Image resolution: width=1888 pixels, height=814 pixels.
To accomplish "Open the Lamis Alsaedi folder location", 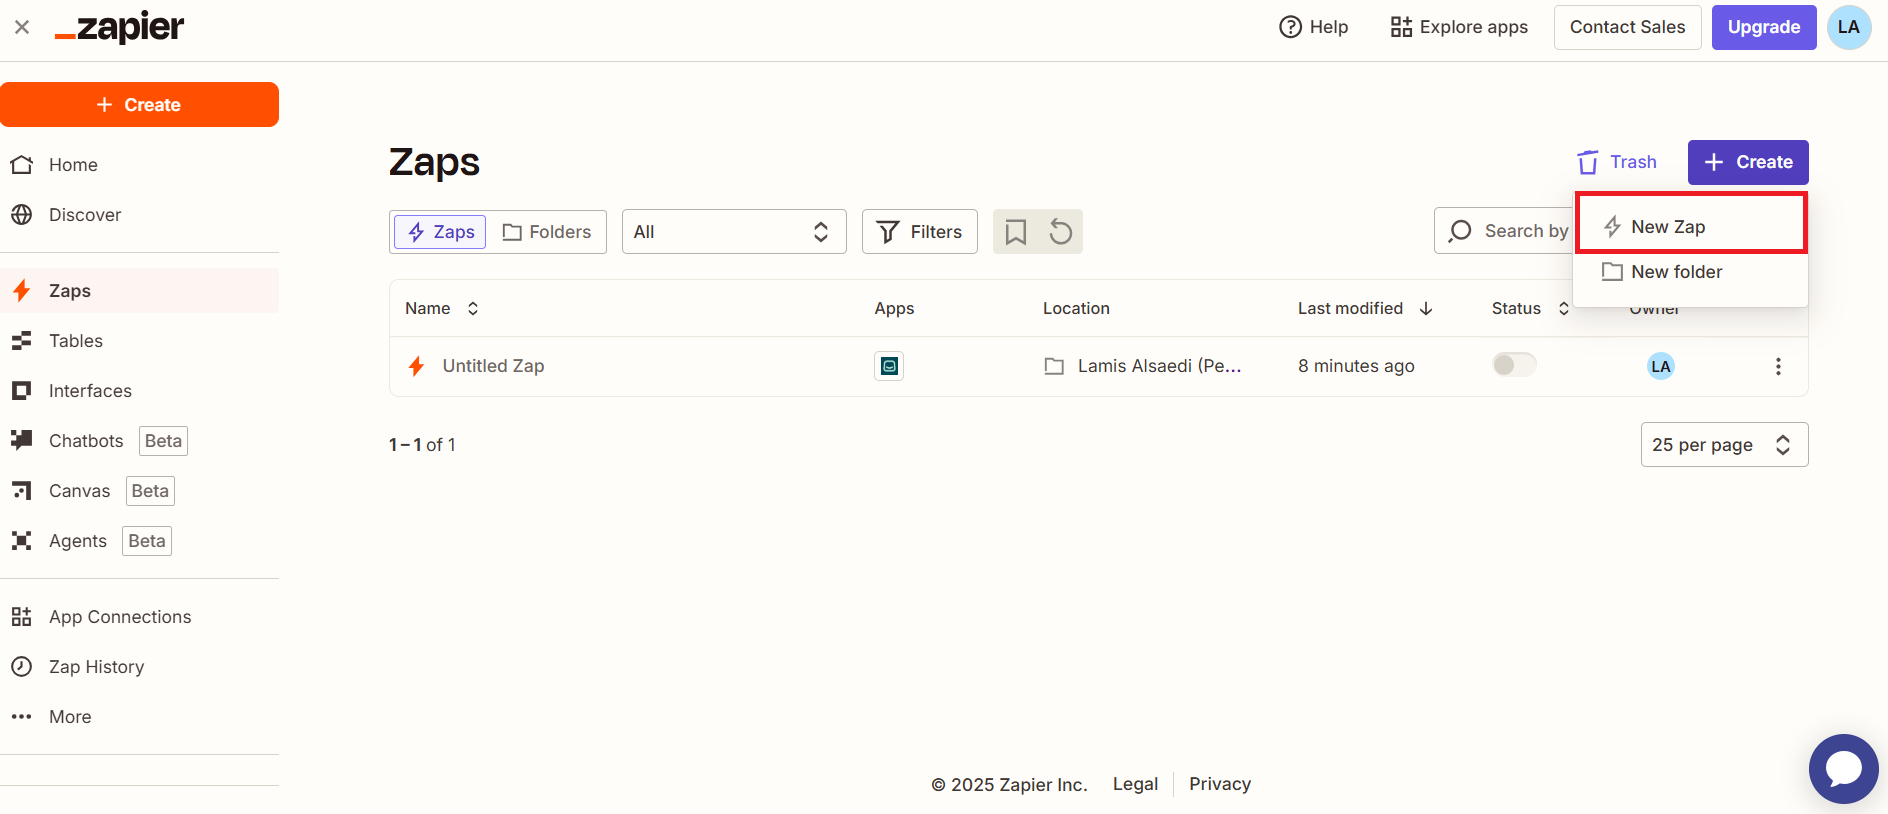I will point(1143,366).
